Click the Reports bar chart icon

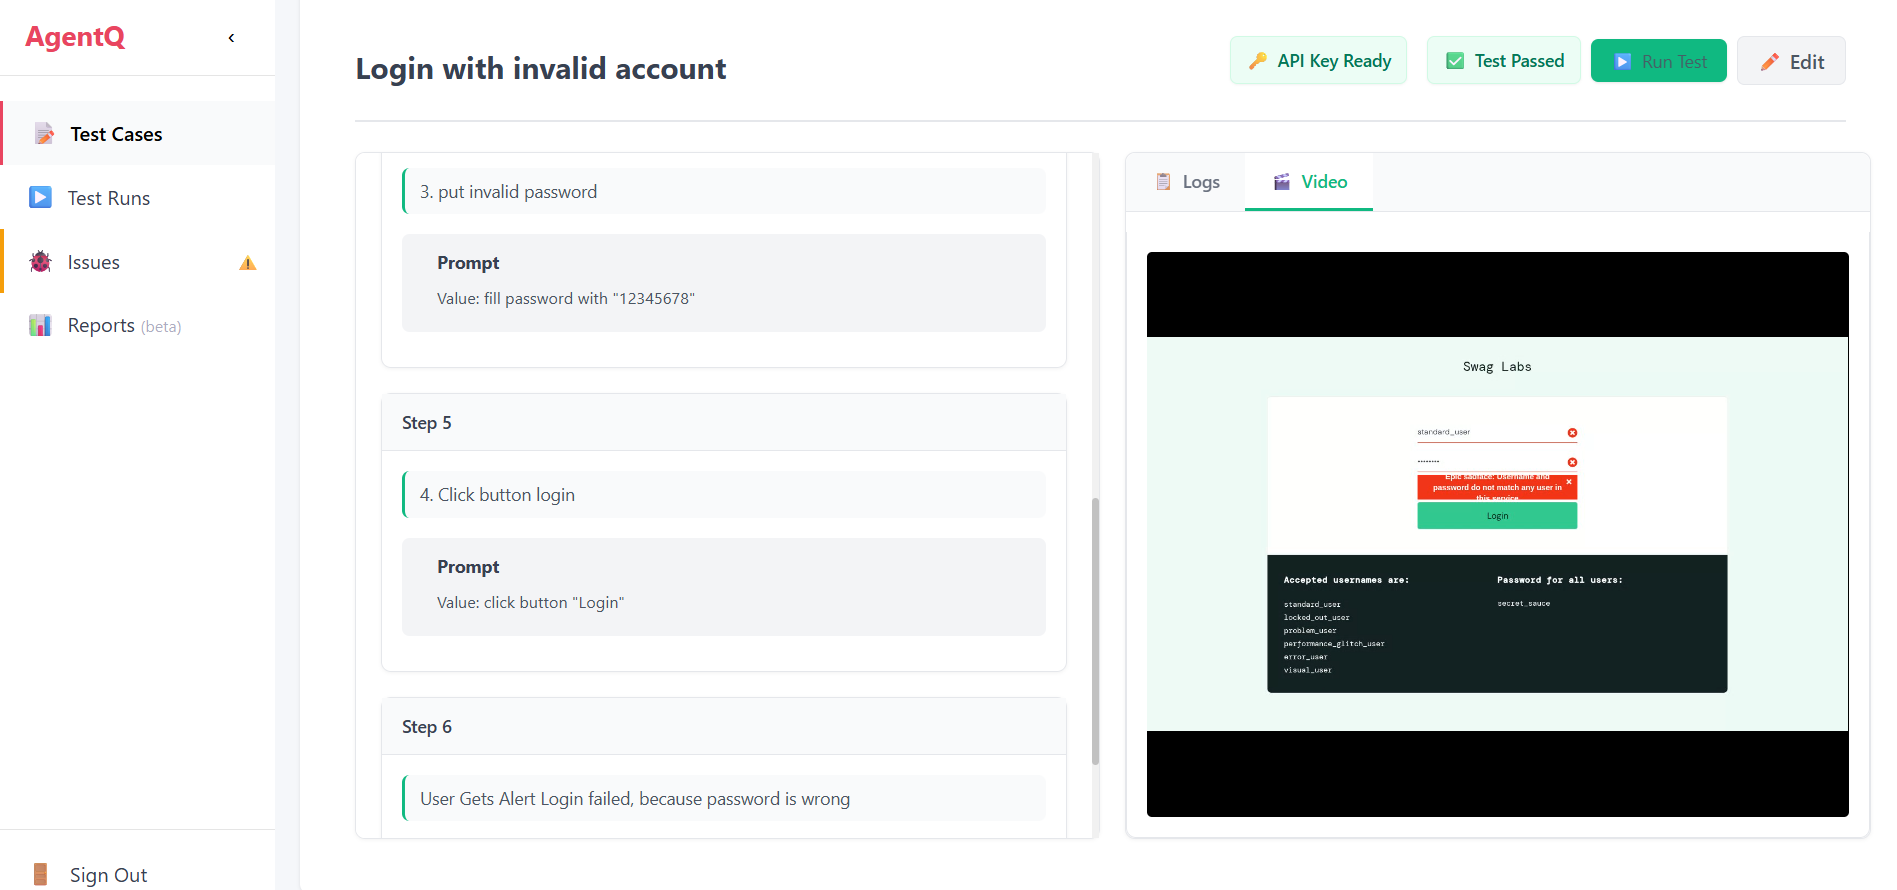point(40,326)
